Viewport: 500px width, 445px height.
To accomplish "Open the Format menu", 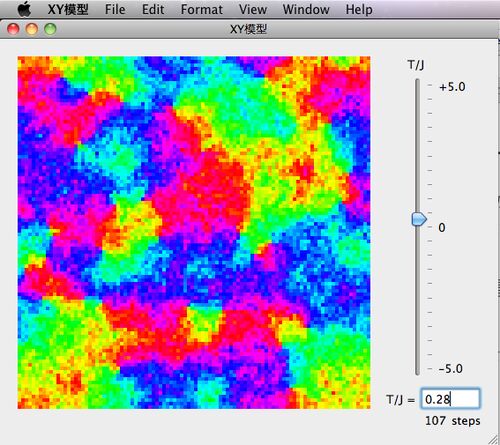I will pos(202,9).
